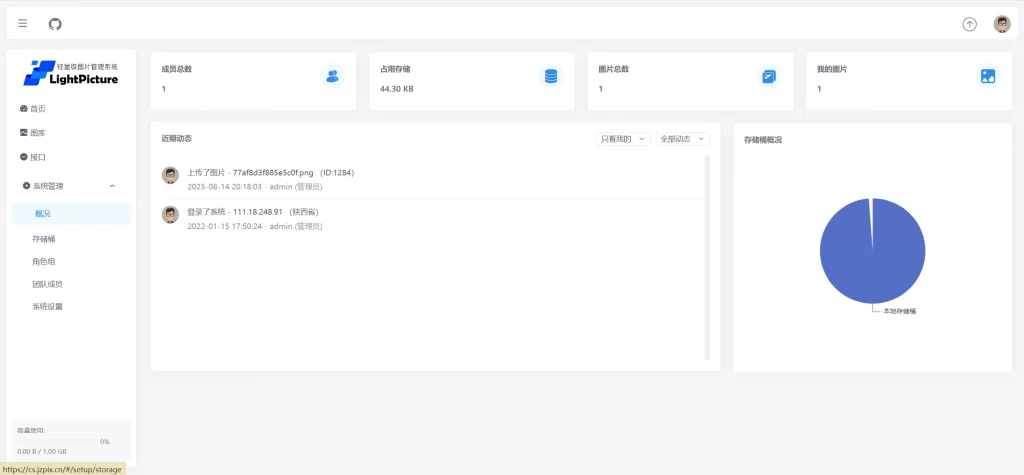The image size is (1024, 475).
Task: Open the GitHub icon link
Action: pos(55,24)
